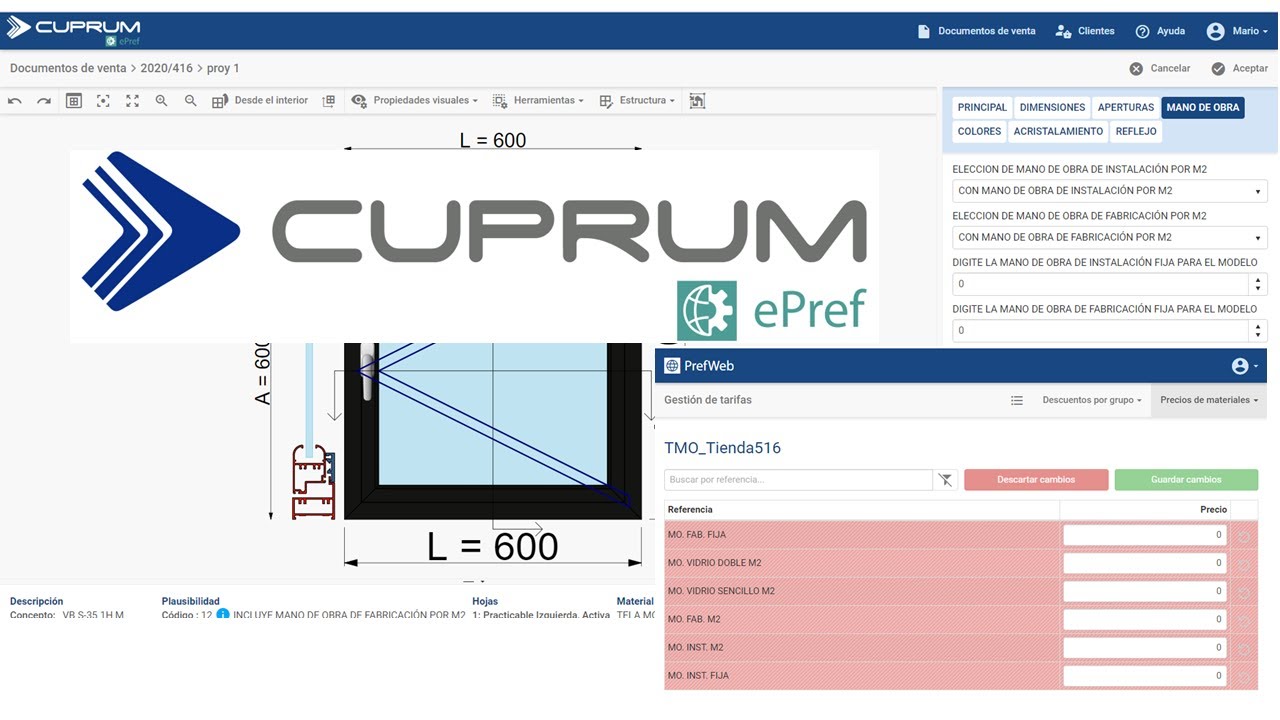The height and width of the screenshot is (720, 1280).
Task: Open the Estructura dropdown menu
Action: point(637,101)
